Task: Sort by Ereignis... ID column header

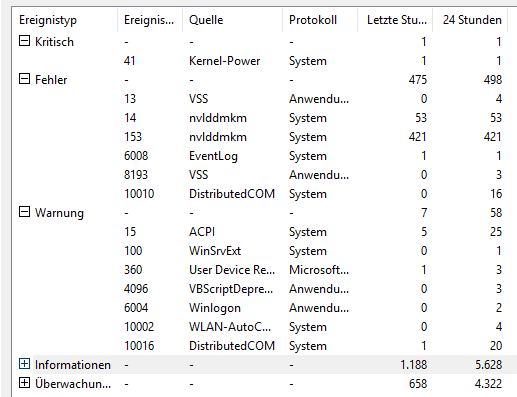Action: click(x=150, y=20)
